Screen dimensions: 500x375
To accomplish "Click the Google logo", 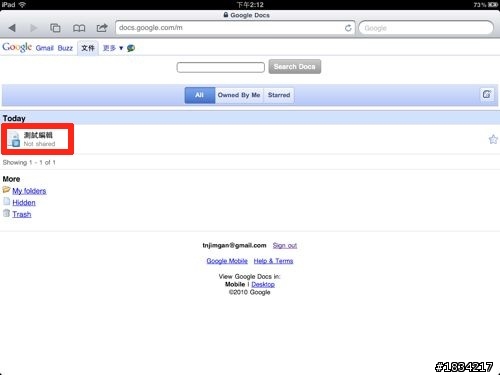I will click(x=17, y=47).
